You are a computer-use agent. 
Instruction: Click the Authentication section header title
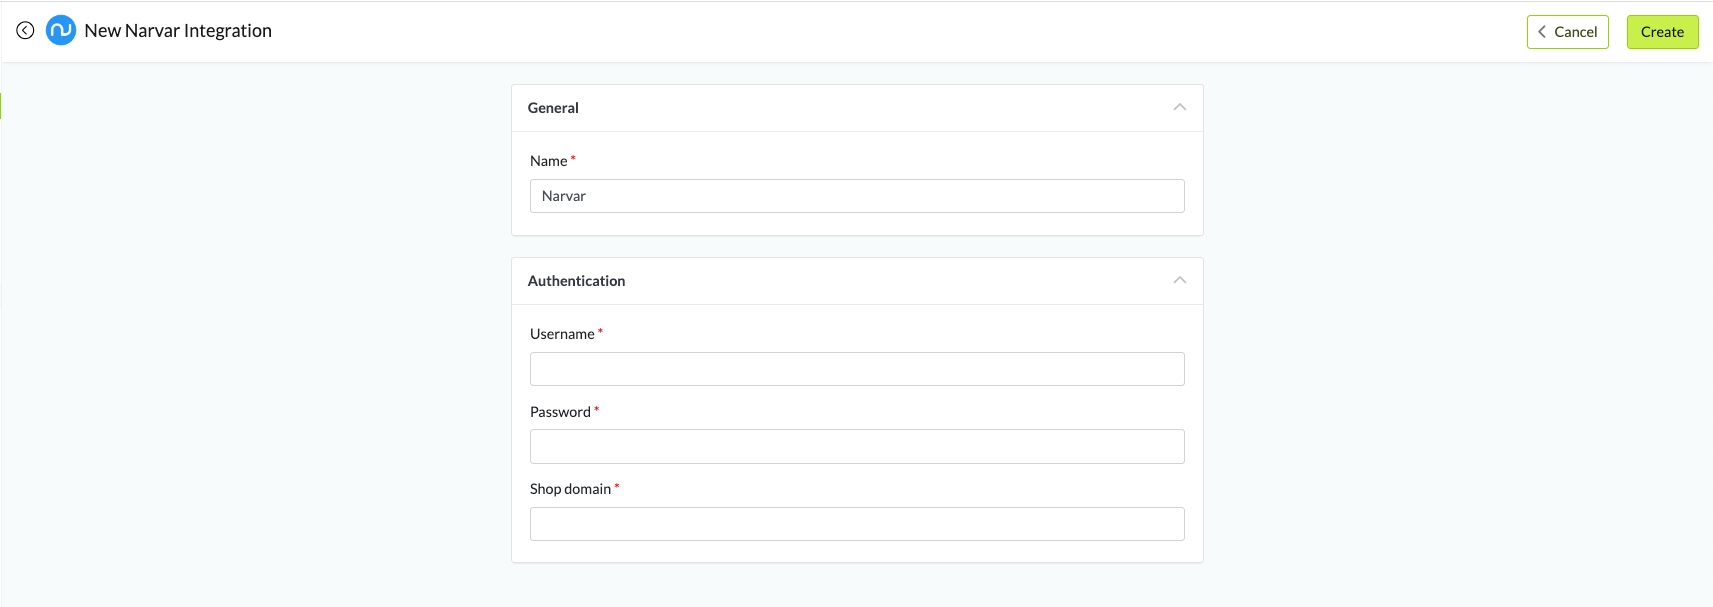(x=576, y=281)
